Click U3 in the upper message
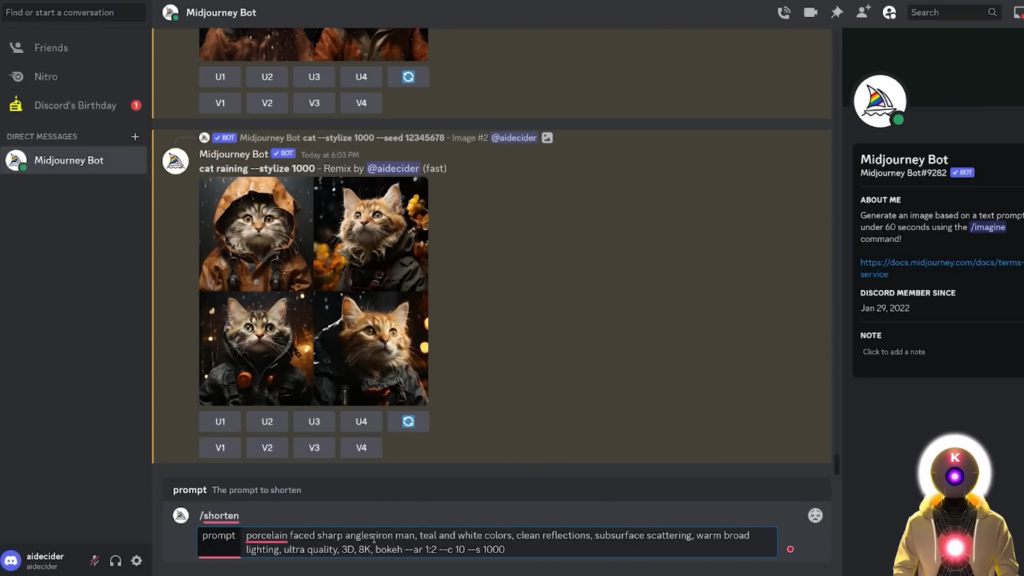The width and height of the screenshot is (1024, 576). (314, 77)
